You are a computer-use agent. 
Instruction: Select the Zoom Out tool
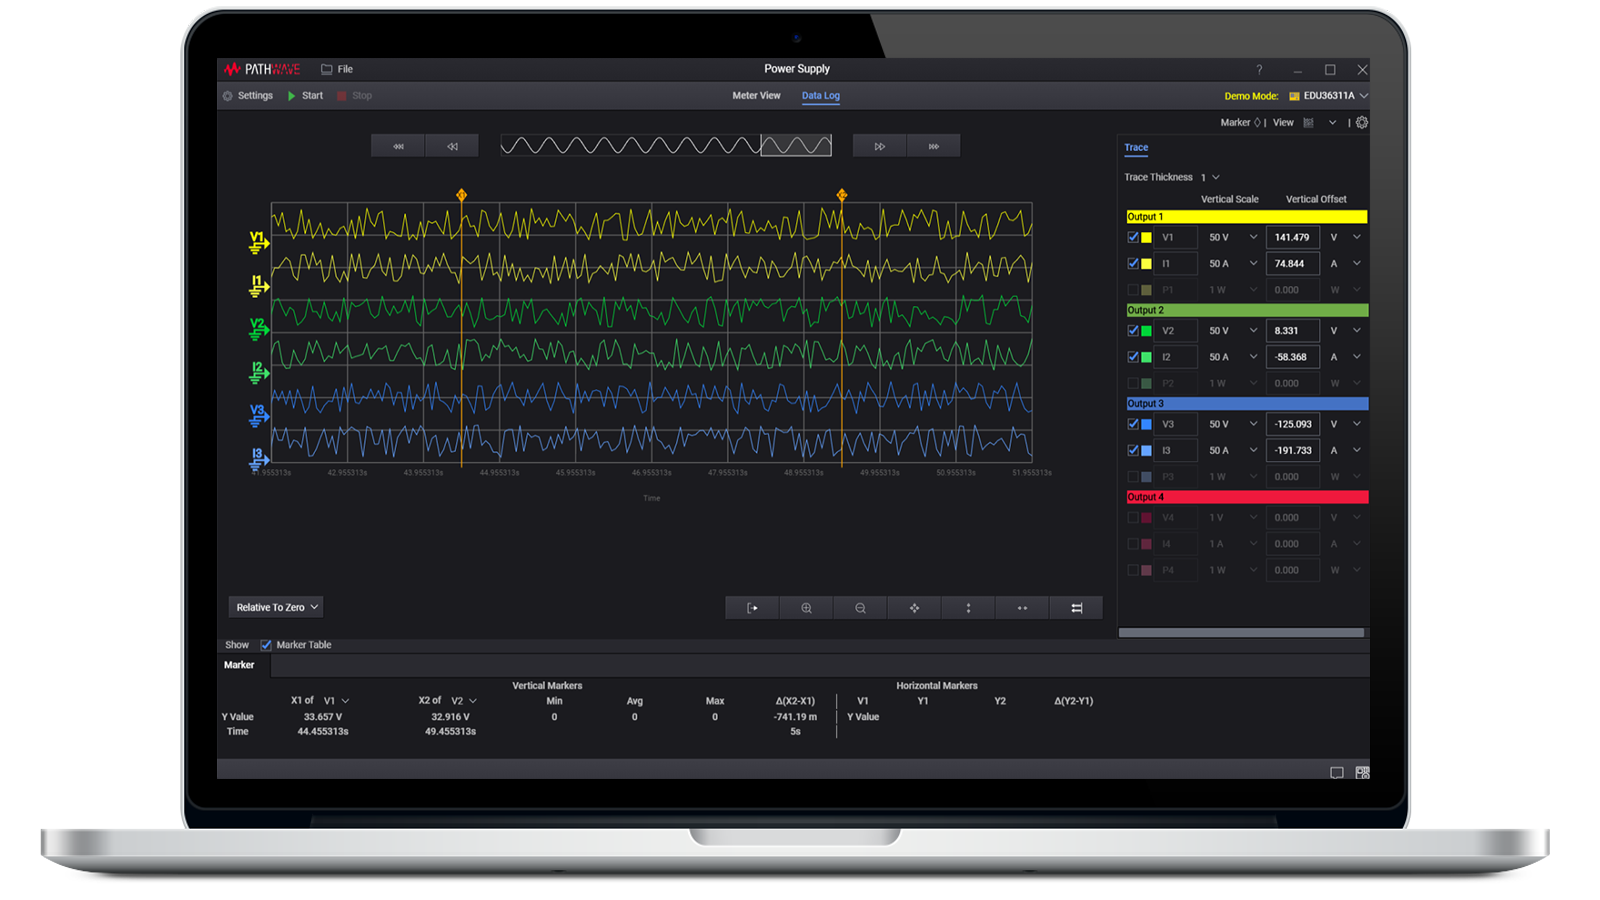pos(860,607)
